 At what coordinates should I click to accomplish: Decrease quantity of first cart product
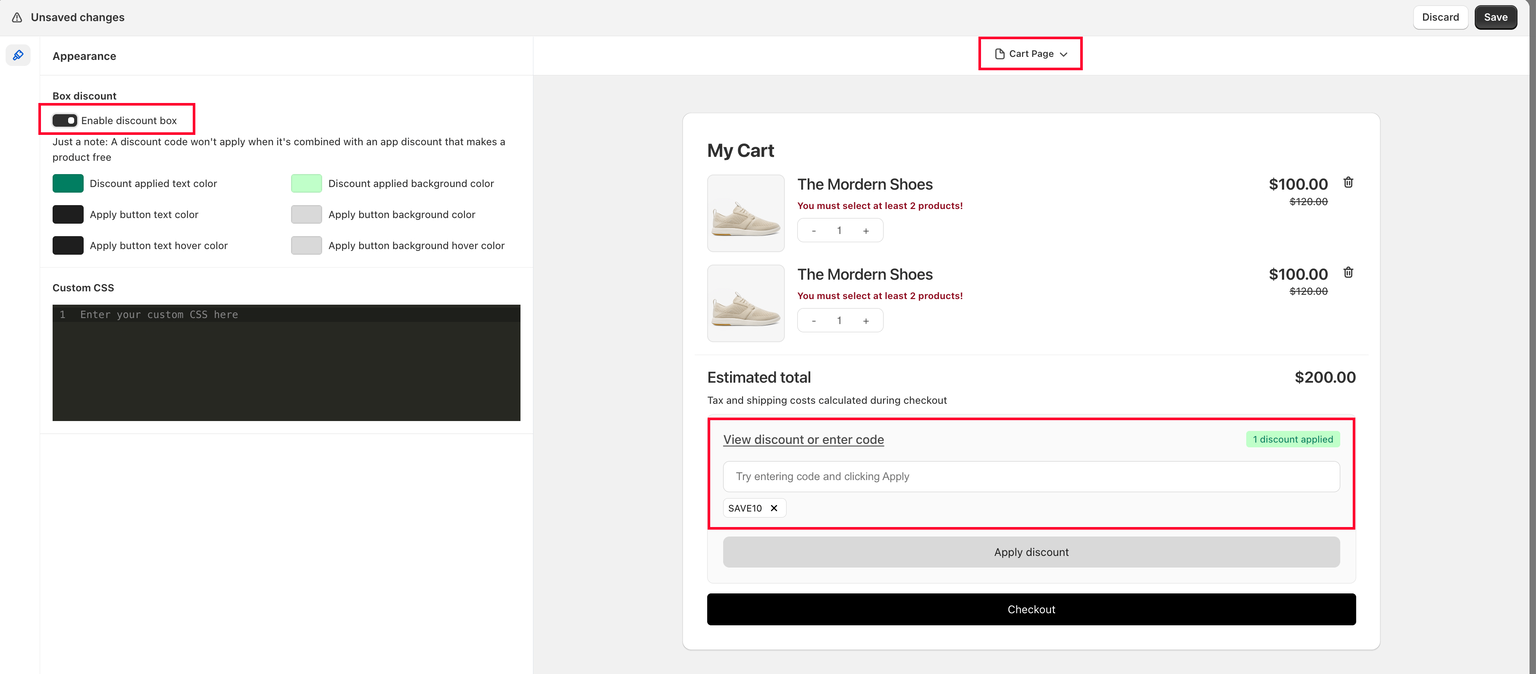coord(814,231)
